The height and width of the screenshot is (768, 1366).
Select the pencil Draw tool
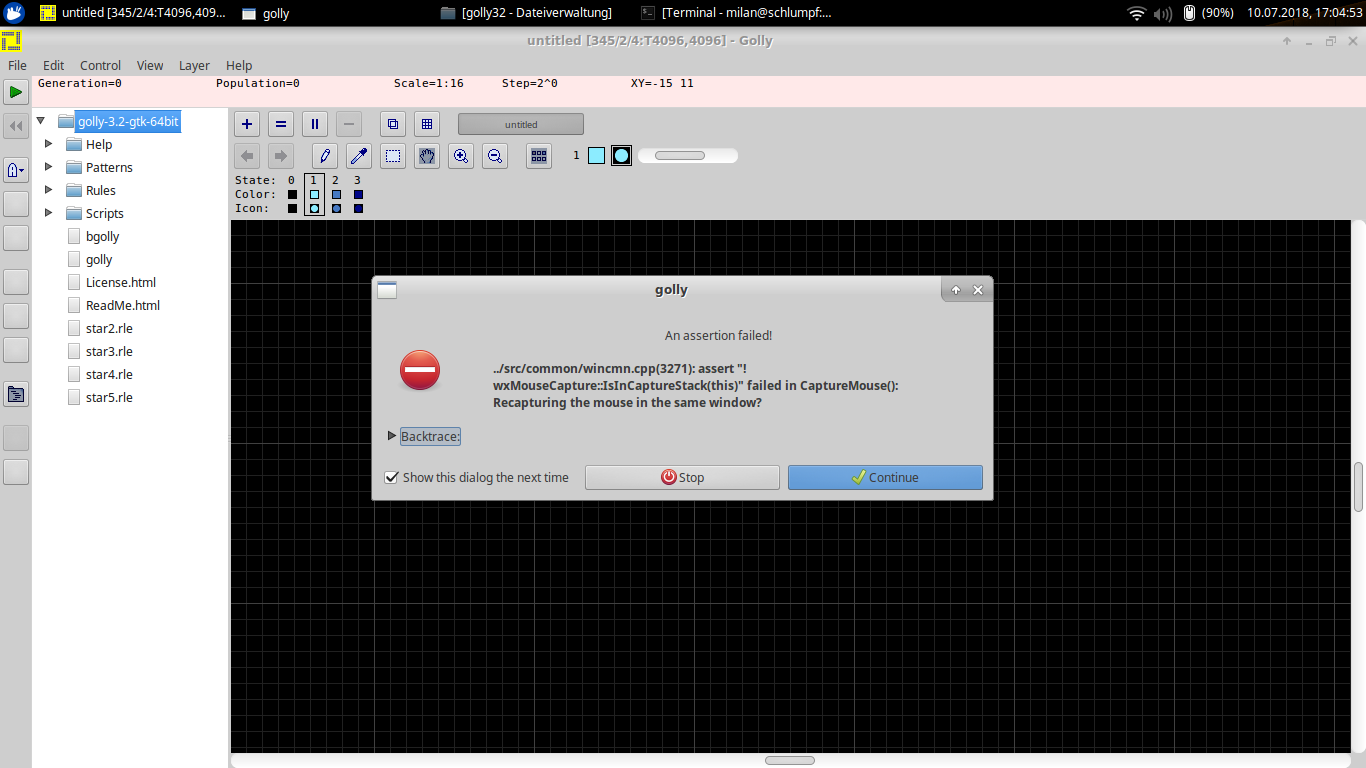pyautogui.click(x=324, y=155)
